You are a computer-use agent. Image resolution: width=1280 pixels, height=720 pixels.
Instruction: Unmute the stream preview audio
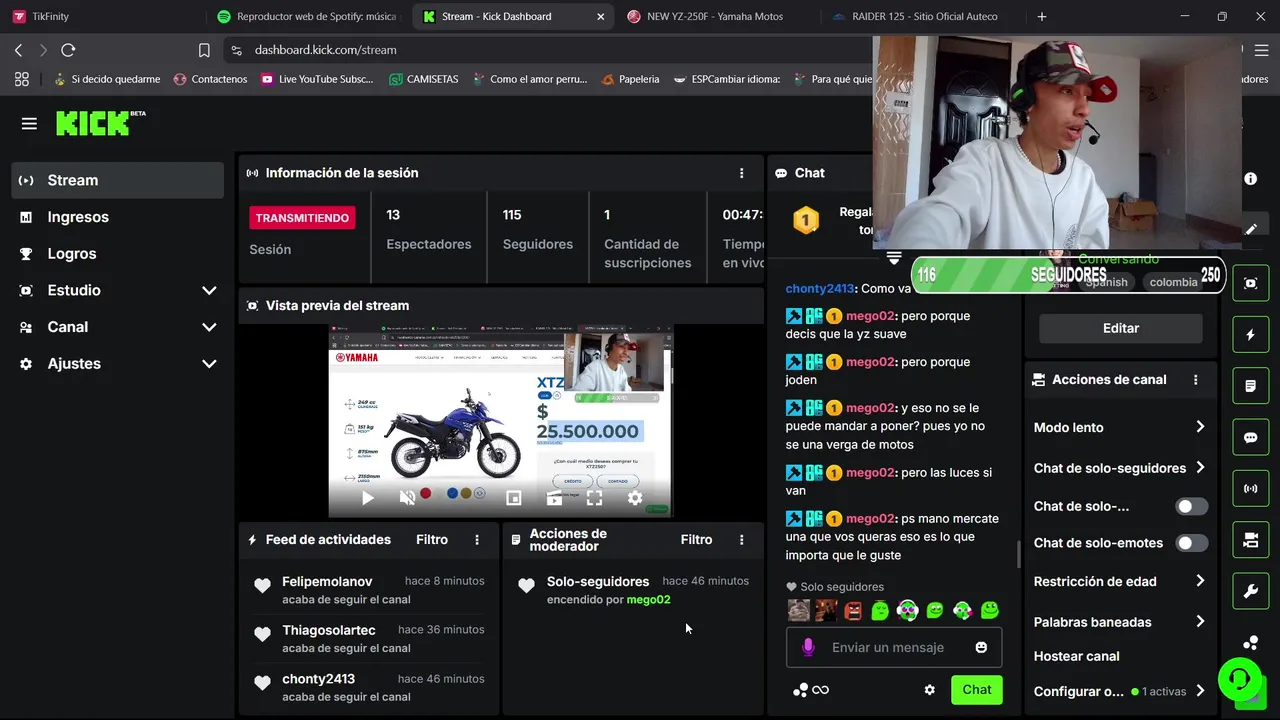407,497
